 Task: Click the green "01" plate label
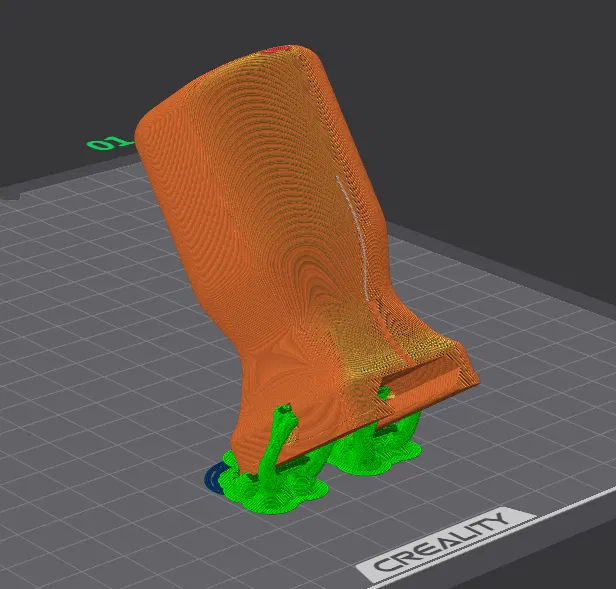(109, 143)
